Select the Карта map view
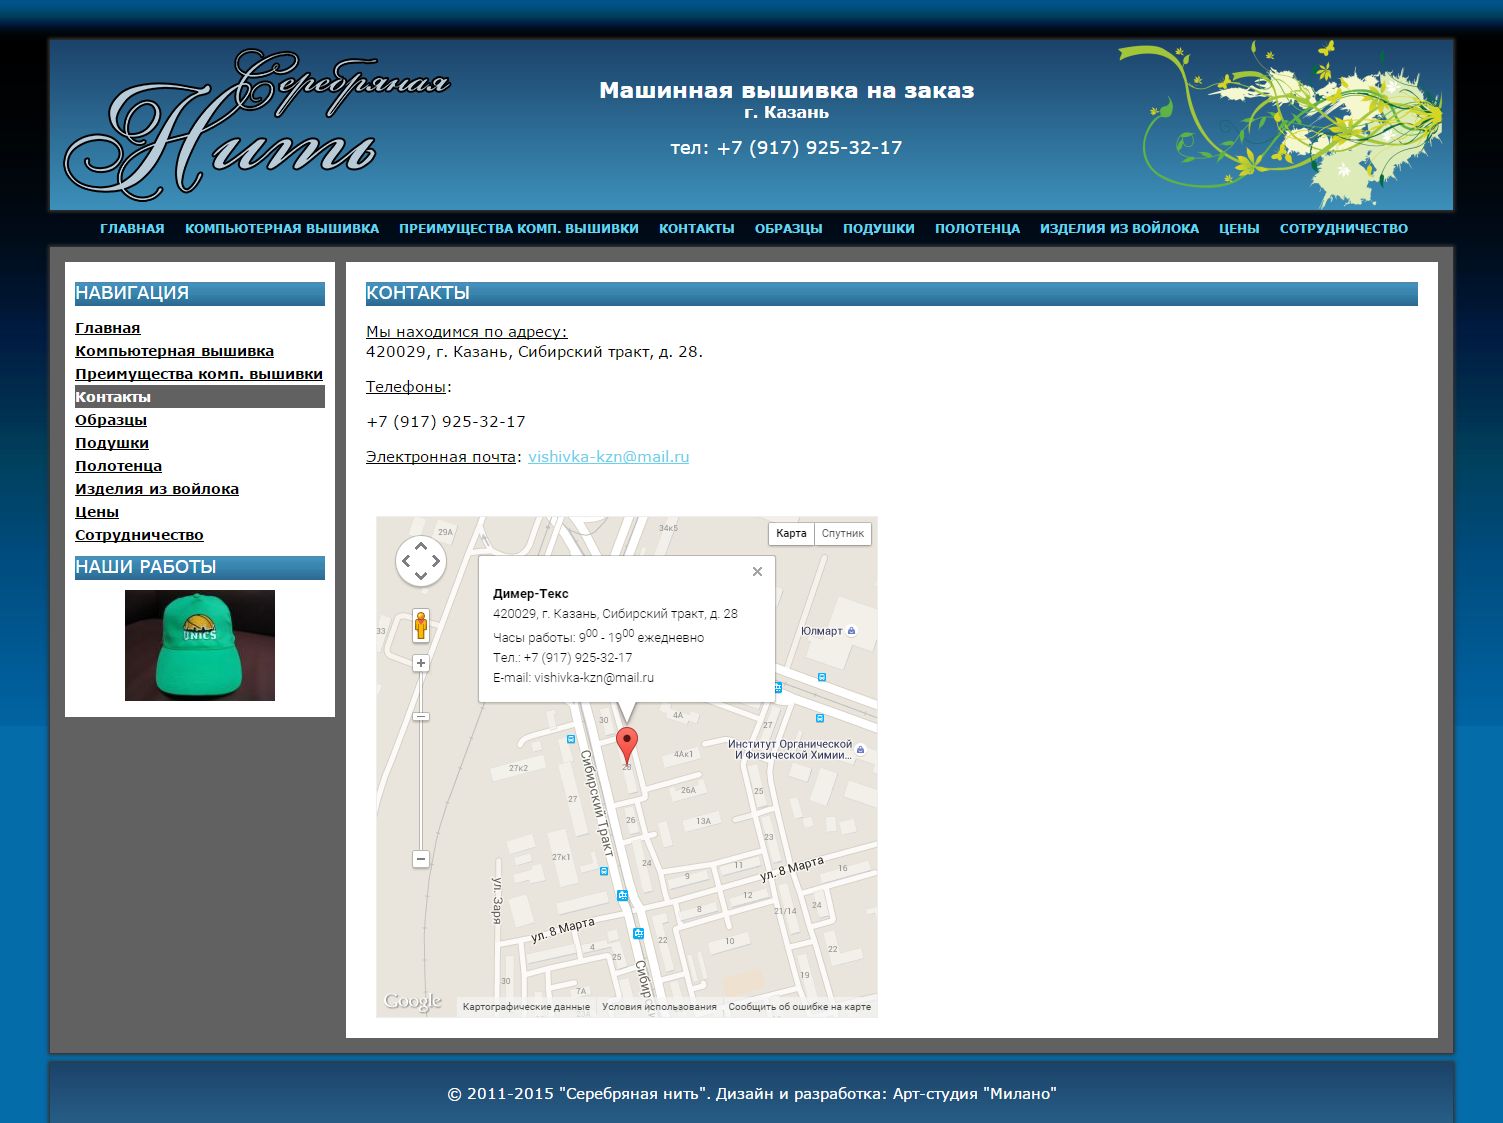 791,534
